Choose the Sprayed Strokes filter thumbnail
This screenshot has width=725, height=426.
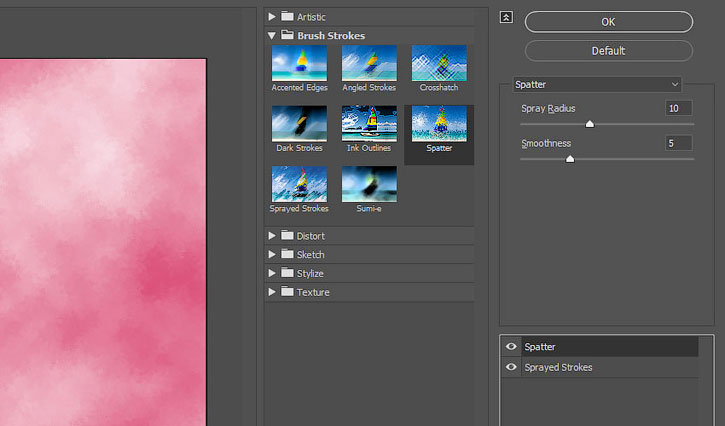click(x=299, y=184)
